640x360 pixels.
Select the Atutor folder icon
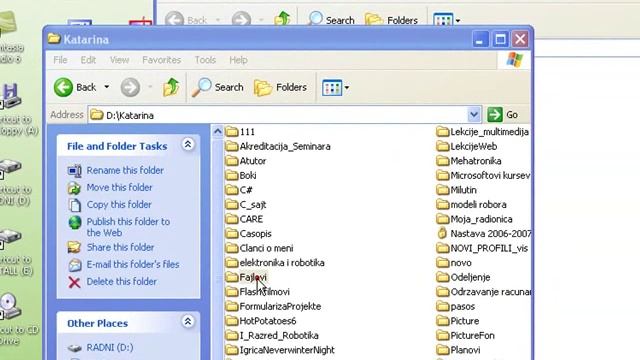pyautogui.click(x=232, y=161)
